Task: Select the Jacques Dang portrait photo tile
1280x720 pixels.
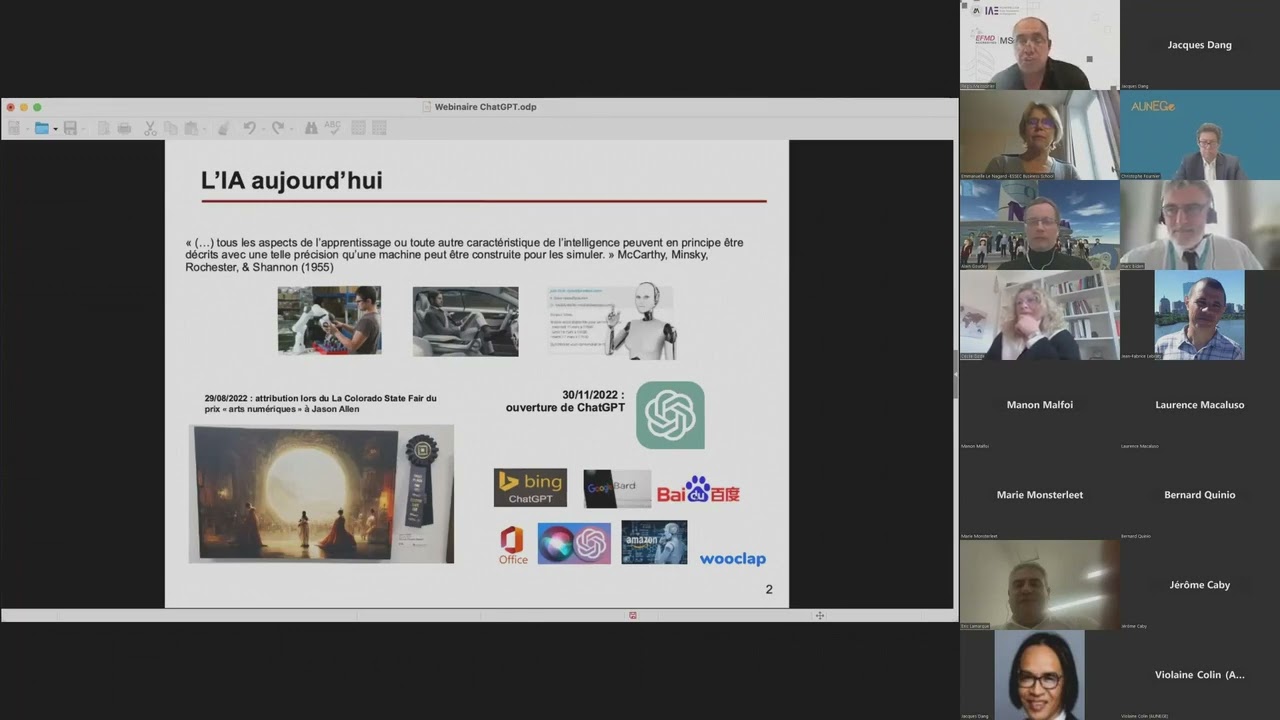Action: [1040, 675]
